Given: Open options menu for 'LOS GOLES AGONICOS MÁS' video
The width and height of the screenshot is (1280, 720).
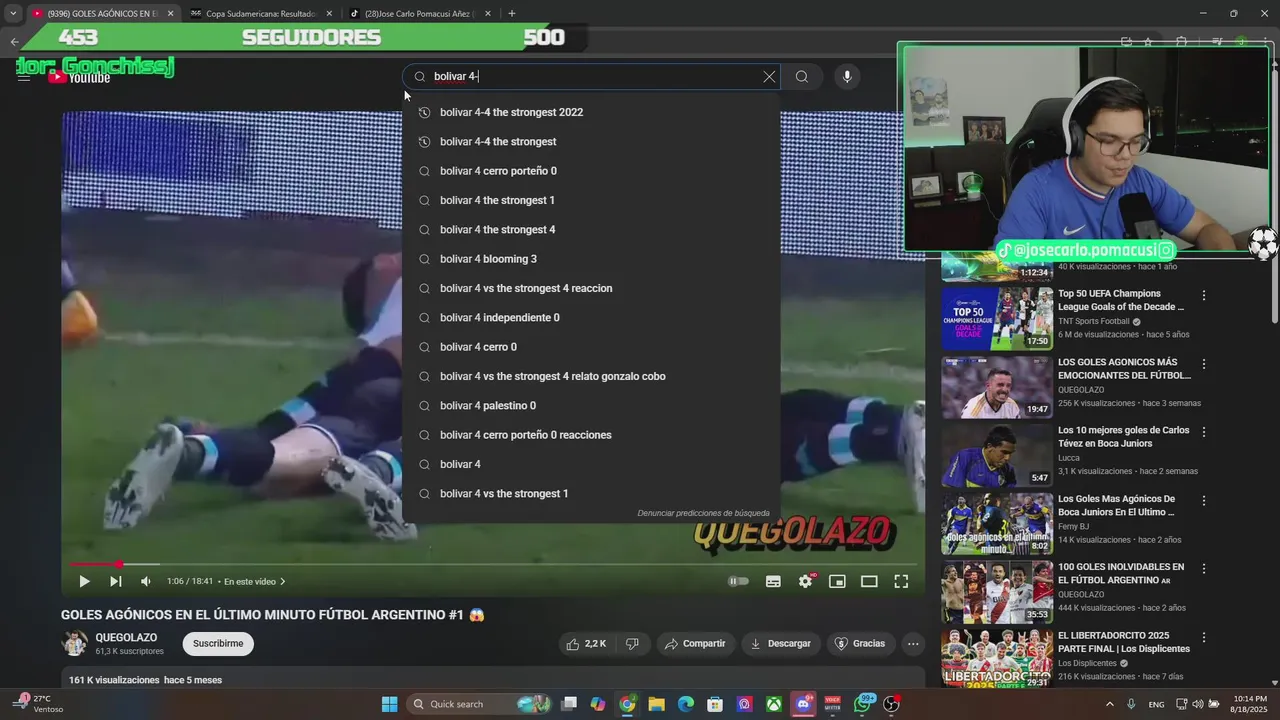Looking at the screenshot, I should (x=1204, y=364).
